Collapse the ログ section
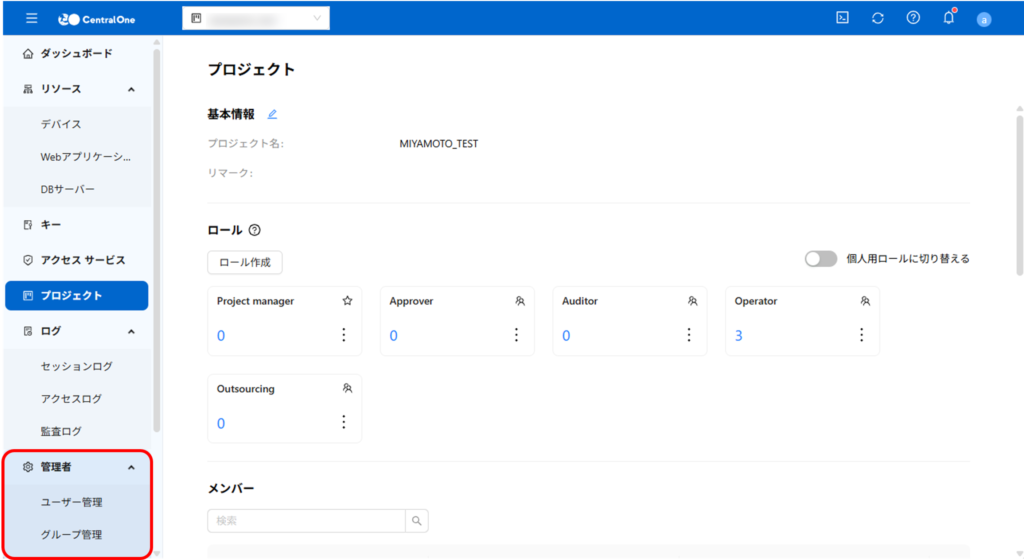The width and height of the screenshot is (1024, 560). 131,331
